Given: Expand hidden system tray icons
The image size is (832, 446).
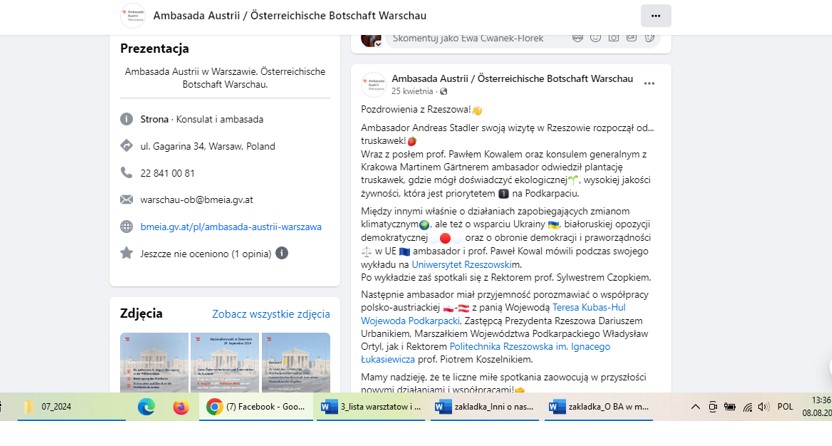Looking at the screenshot, I should tap(696, 407).
